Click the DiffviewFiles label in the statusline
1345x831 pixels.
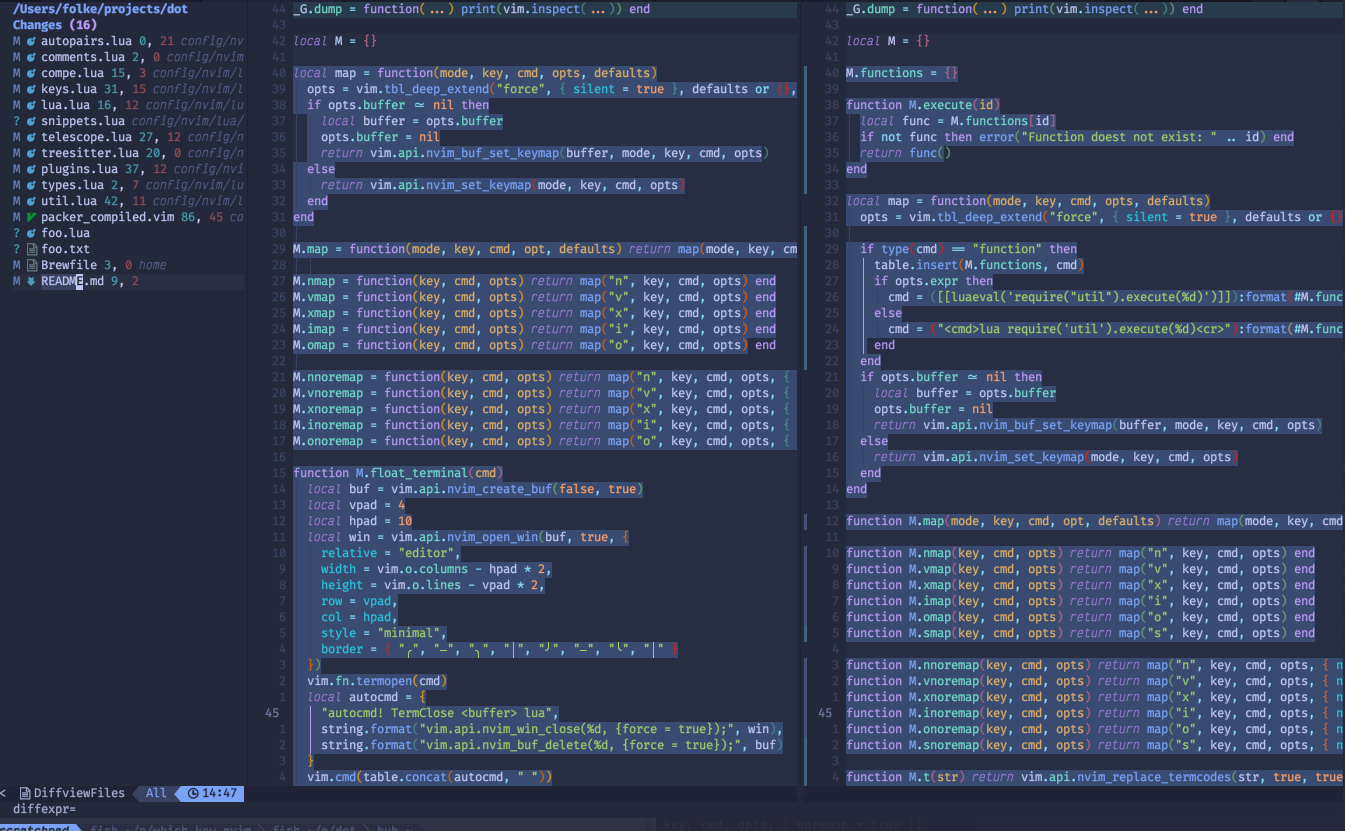click(79, 793)
